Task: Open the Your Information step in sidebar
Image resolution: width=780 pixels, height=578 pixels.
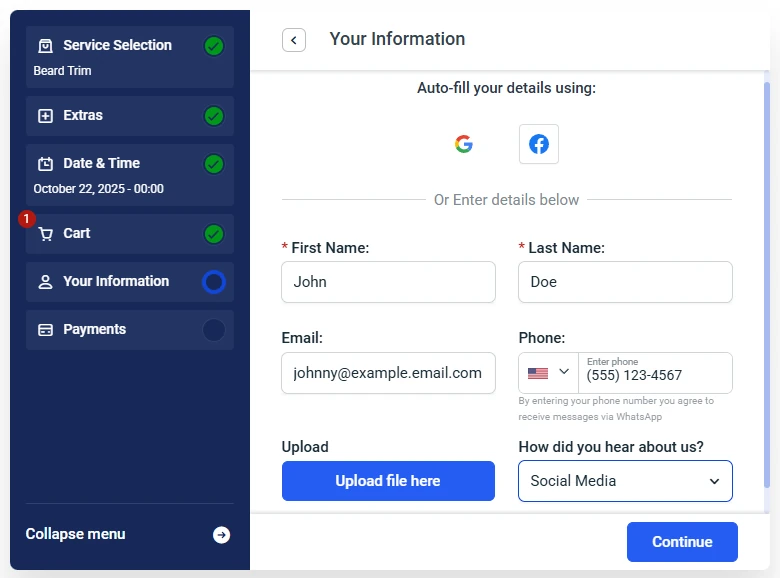Action: 115,282
